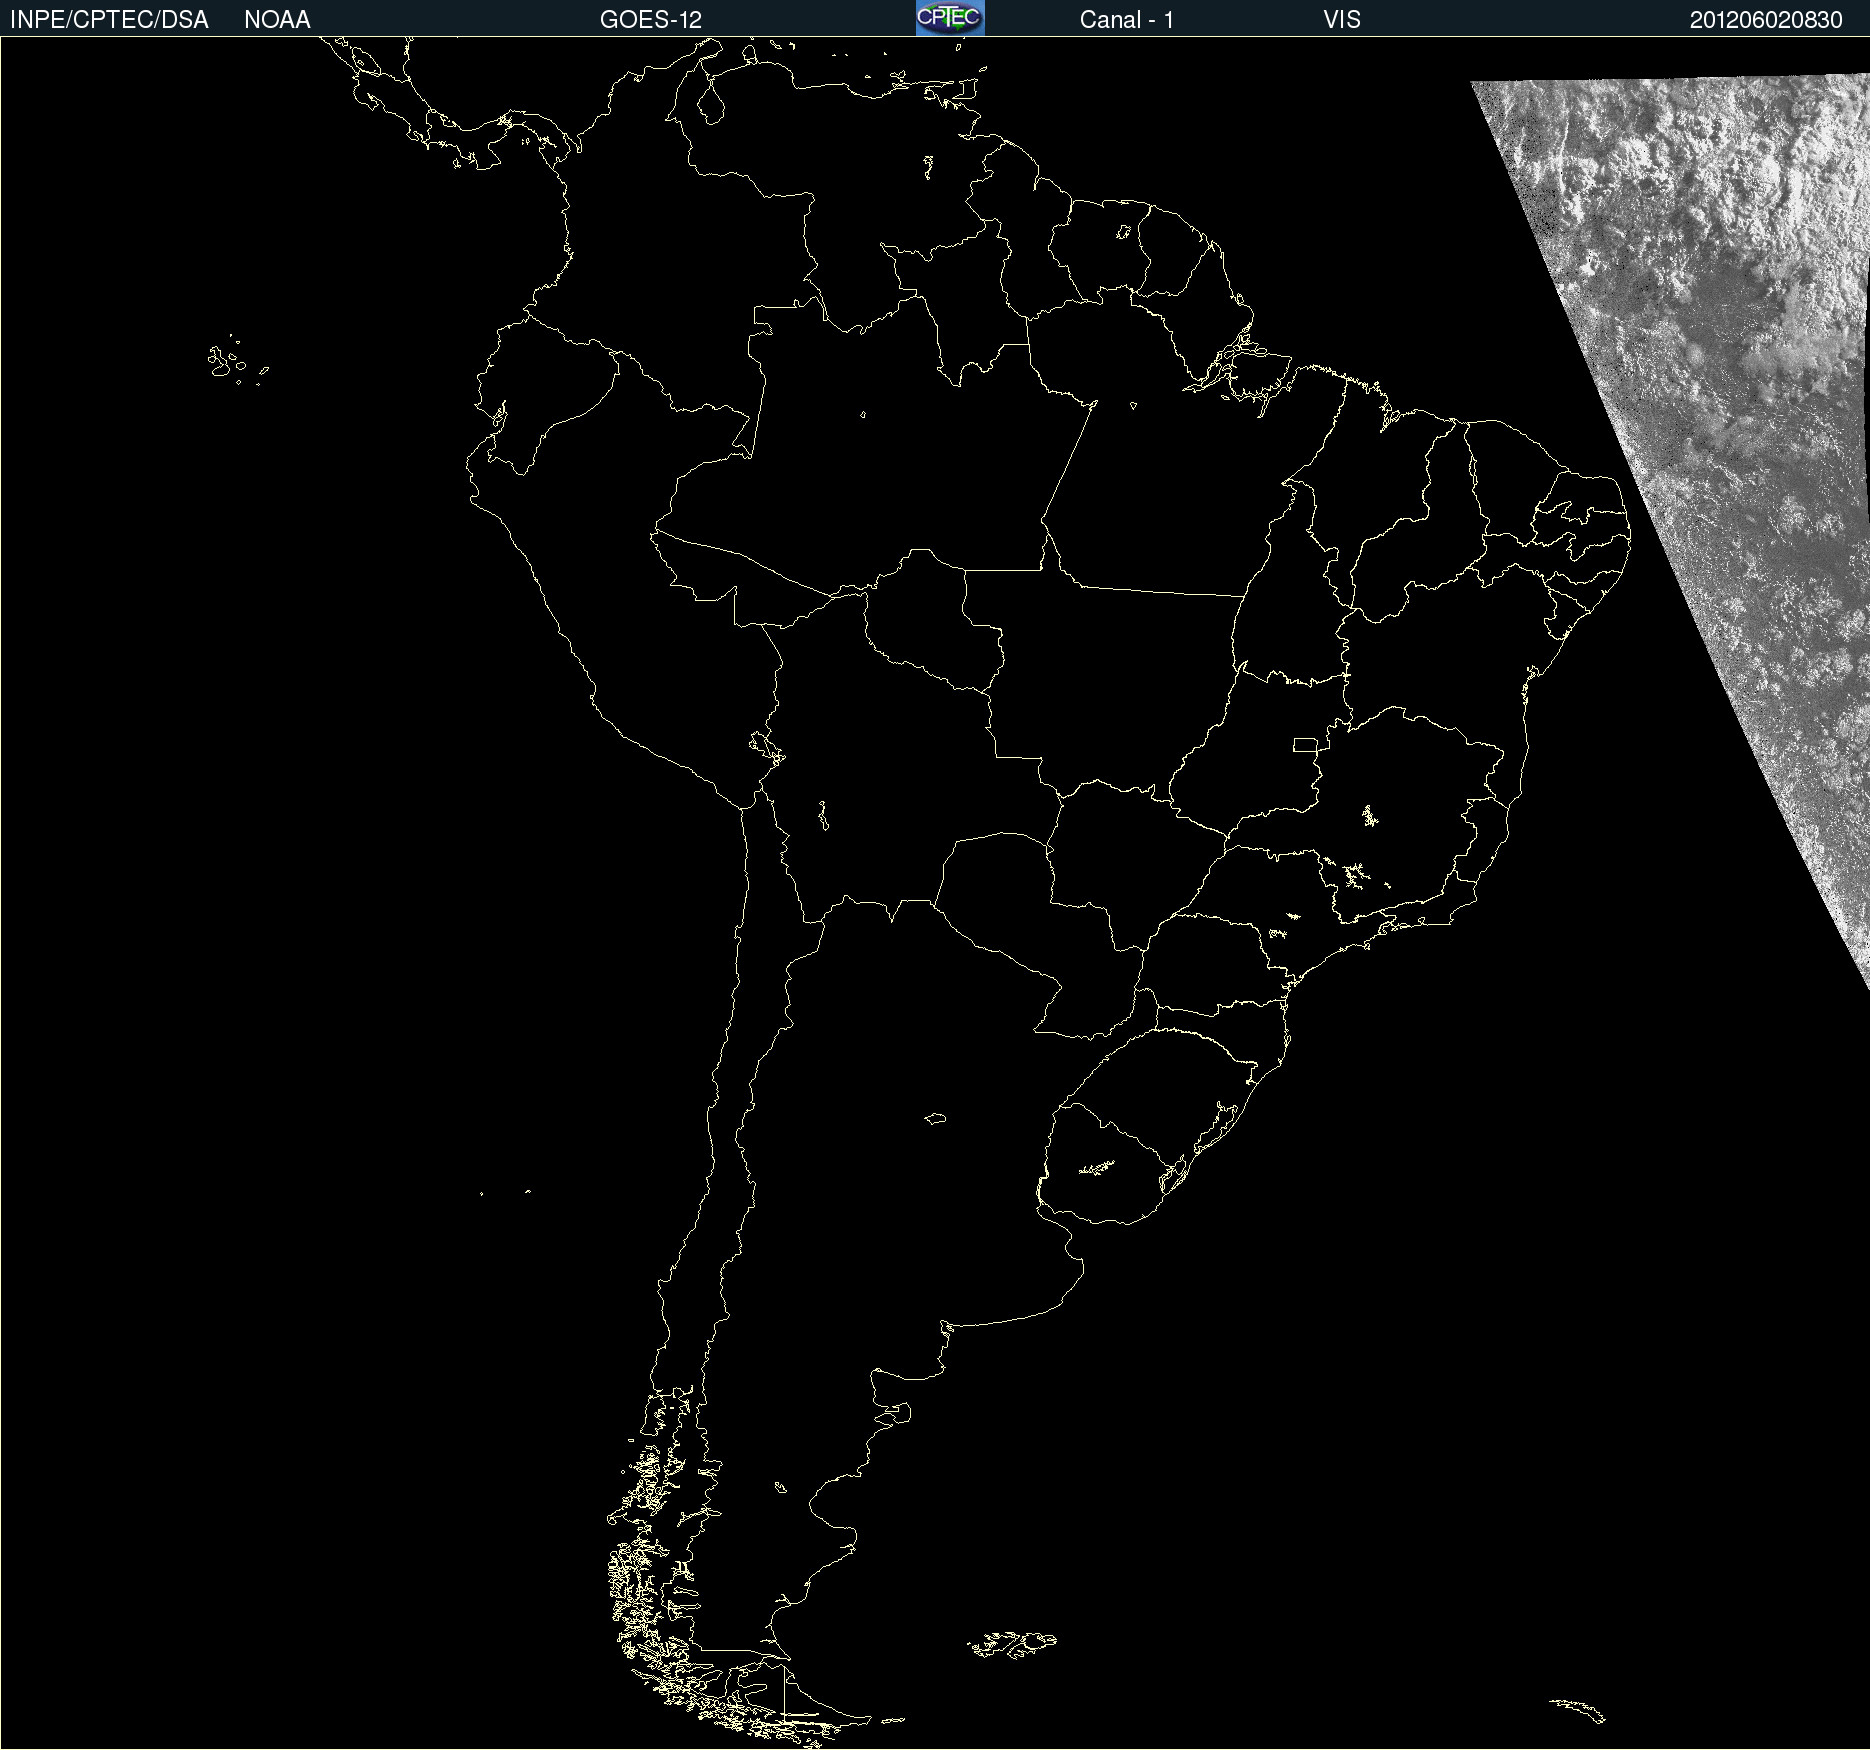The image size is (1870, 1750).
Task: Click the CPTEC logo in the header
Action: pos(950,18)
